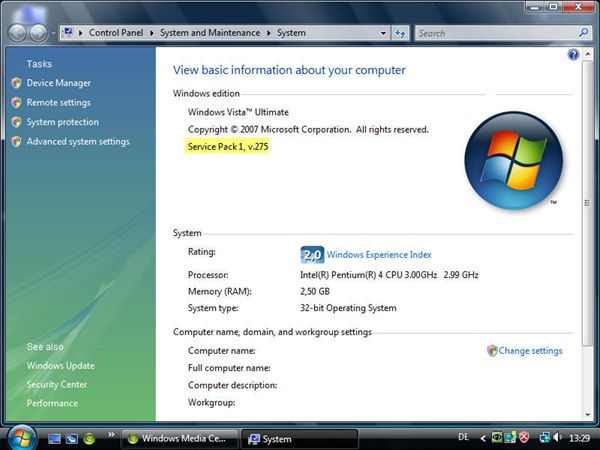600x450 pixels.
Task: Click the 32-bit Operating System value
Action: pos(348,308)
